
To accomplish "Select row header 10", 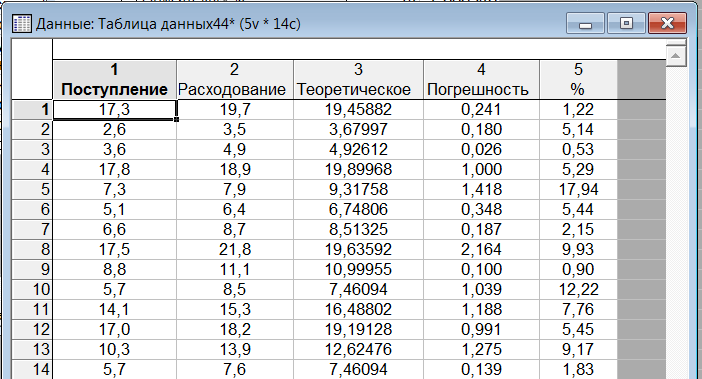I will click(x=32, y=290).
